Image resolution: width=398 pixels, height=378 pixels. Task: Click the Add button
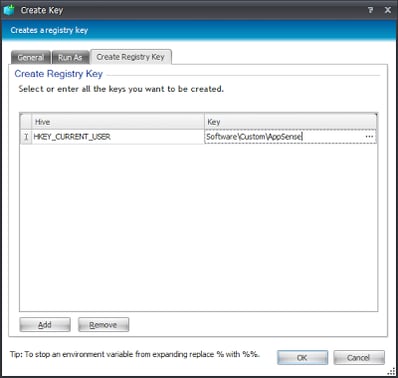45,325
